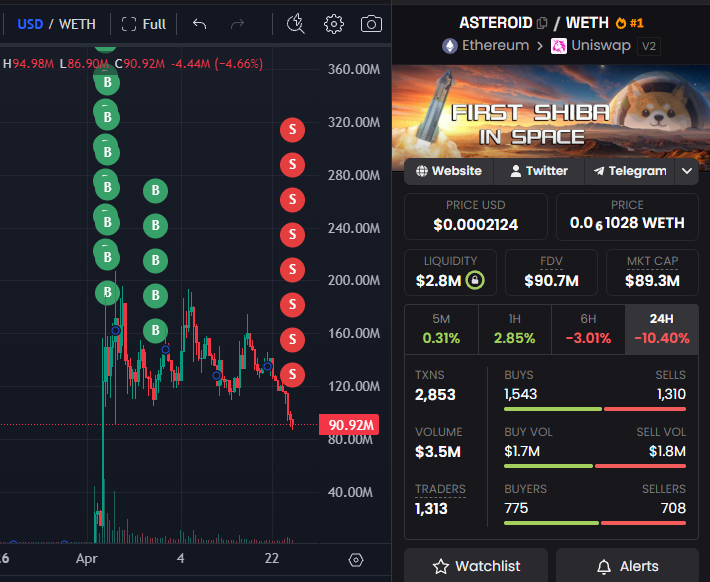Image resolution: width=710 pixels, height=582 pixels.
Task: Open the token Twitter link
Action: point(539,171)
